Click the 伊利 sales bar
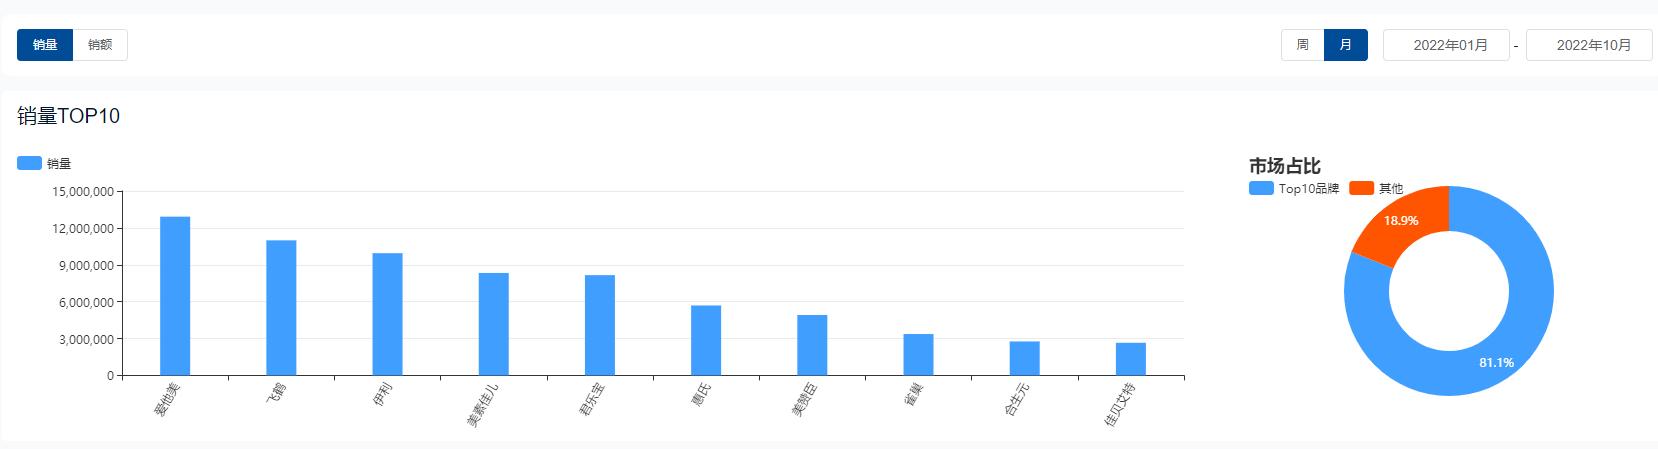 387,314
